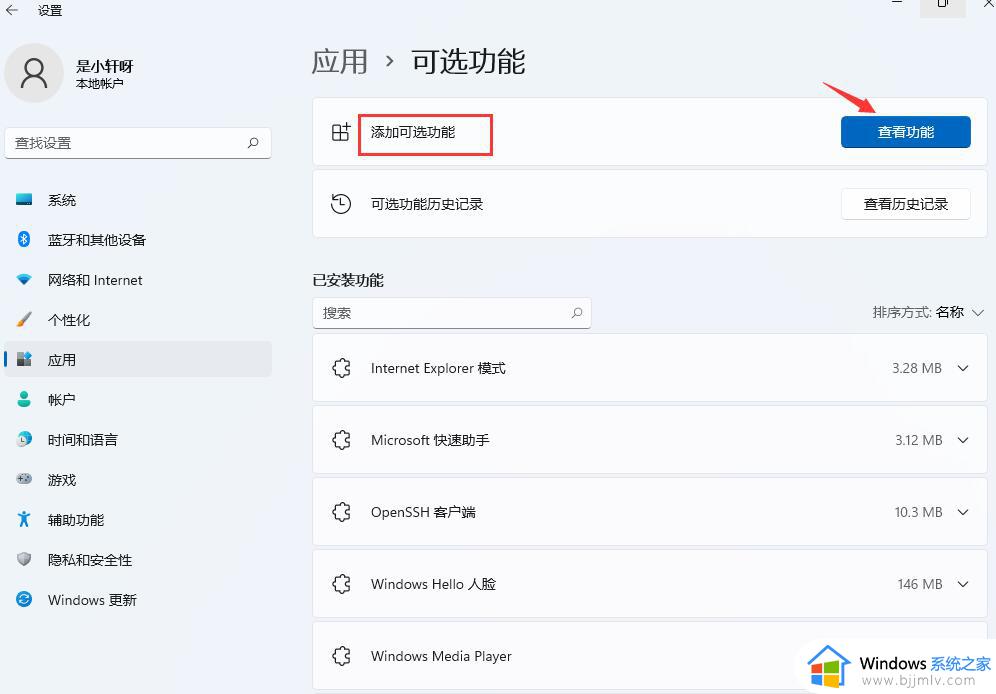
Task: Click the 游戏 controller icon
Action: (24, 479)
